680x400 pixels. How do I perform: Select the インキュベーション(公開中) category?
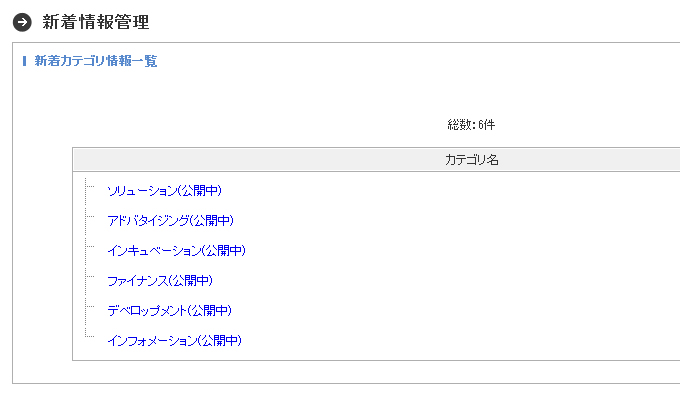click(177, 250)
